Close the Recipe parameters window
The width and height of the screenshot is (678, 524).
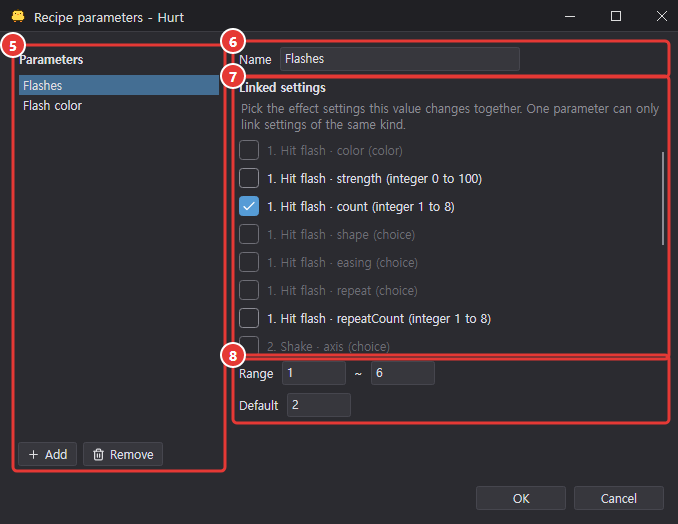[661, 16]
